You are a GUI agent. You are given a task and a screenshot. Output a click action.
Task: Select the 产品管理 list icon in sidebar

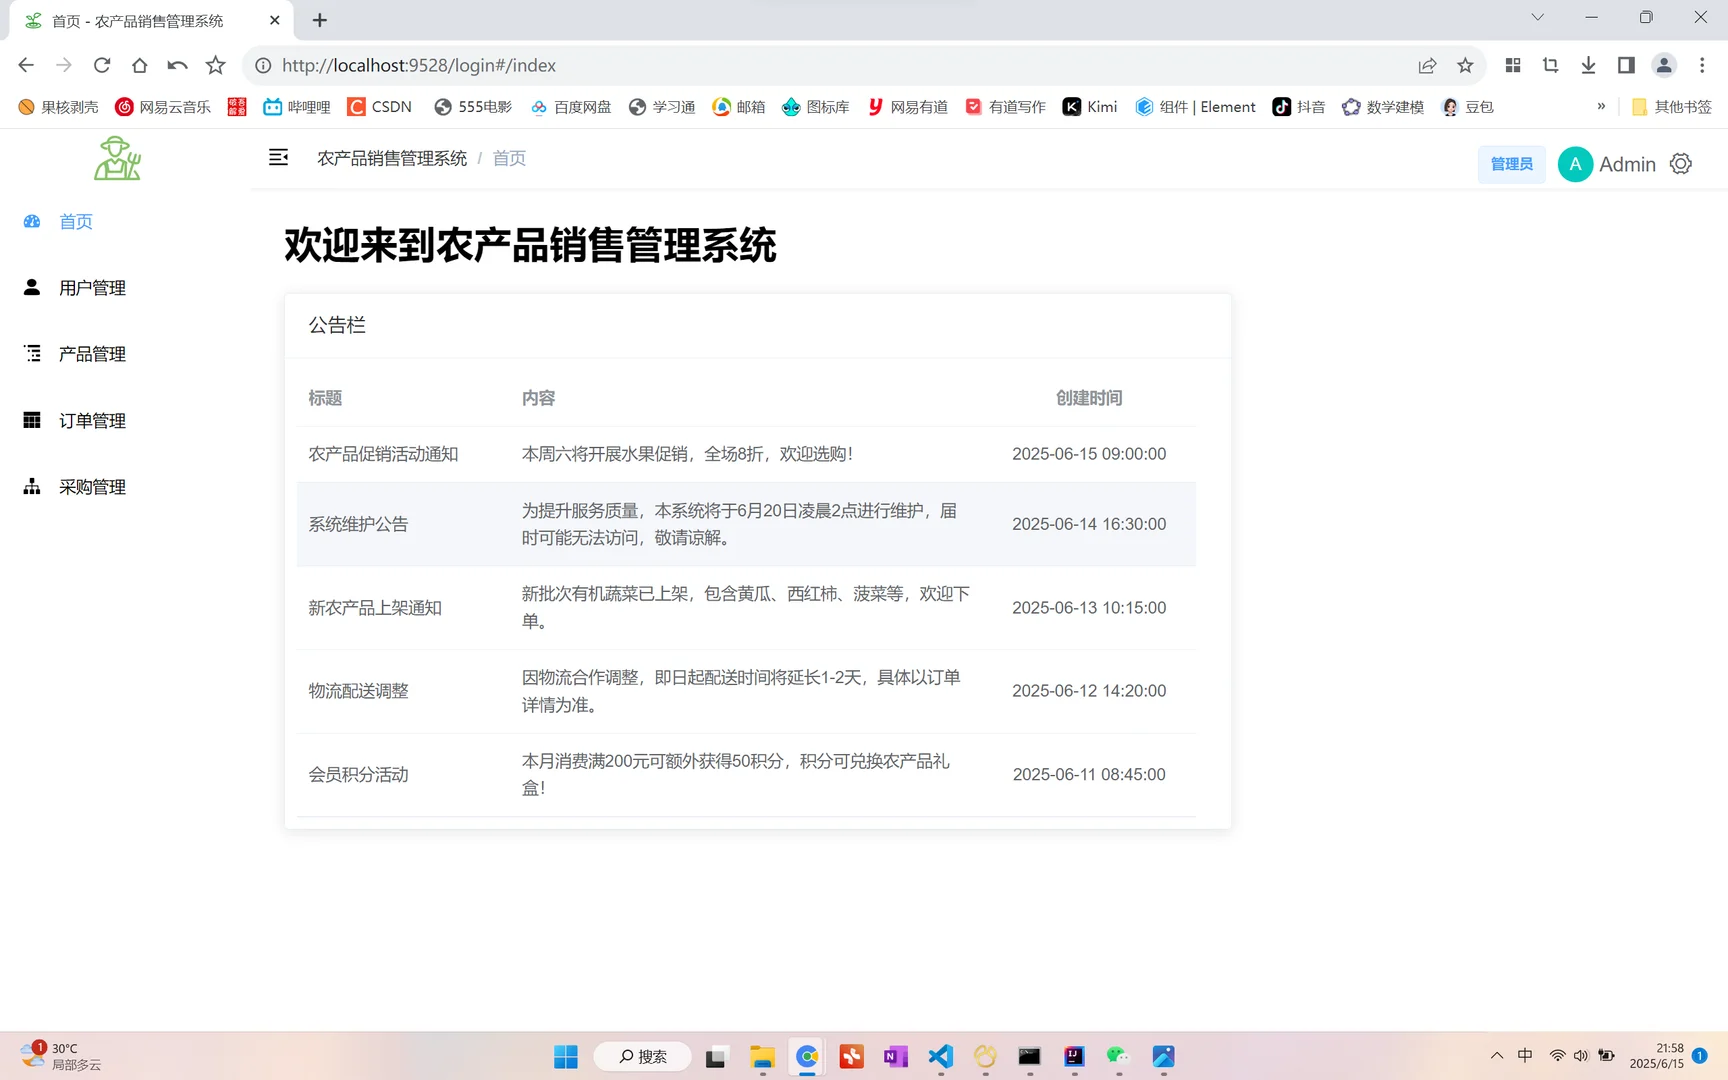pos(31,353)
